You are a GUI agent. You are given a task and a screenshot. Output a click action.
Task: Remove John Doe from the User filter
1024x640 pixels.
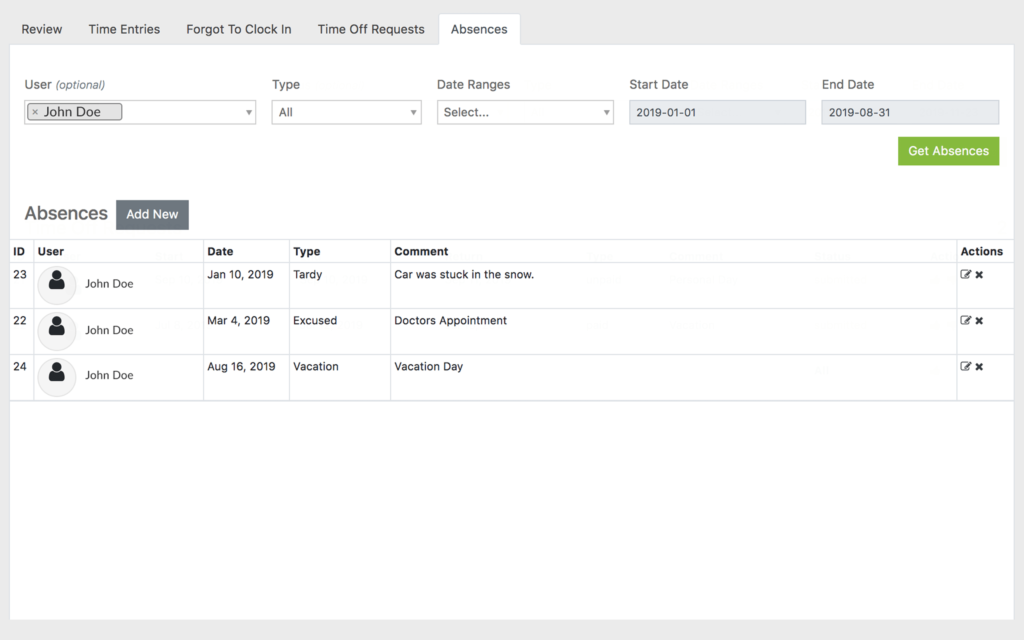point(35,112)
